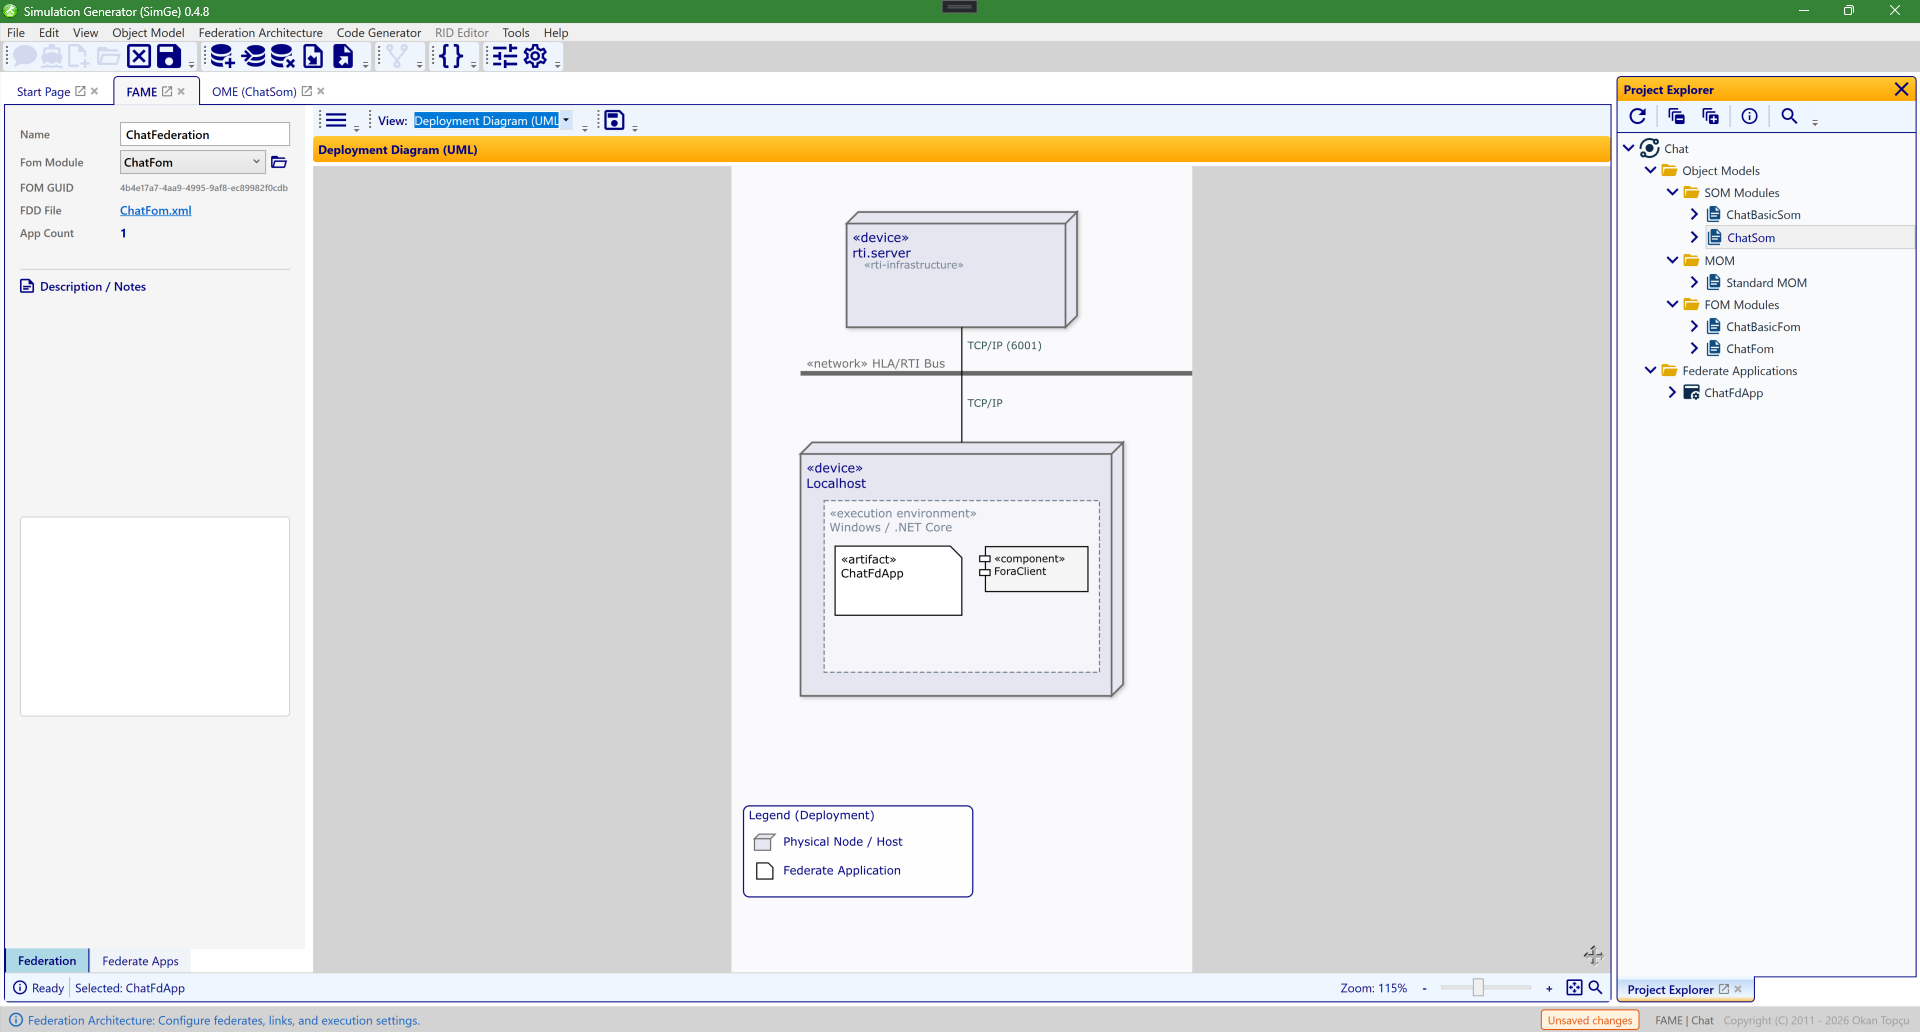Click the database-with-X remove icon
Screen dimensions: 1920x1032
coord(283,56)
